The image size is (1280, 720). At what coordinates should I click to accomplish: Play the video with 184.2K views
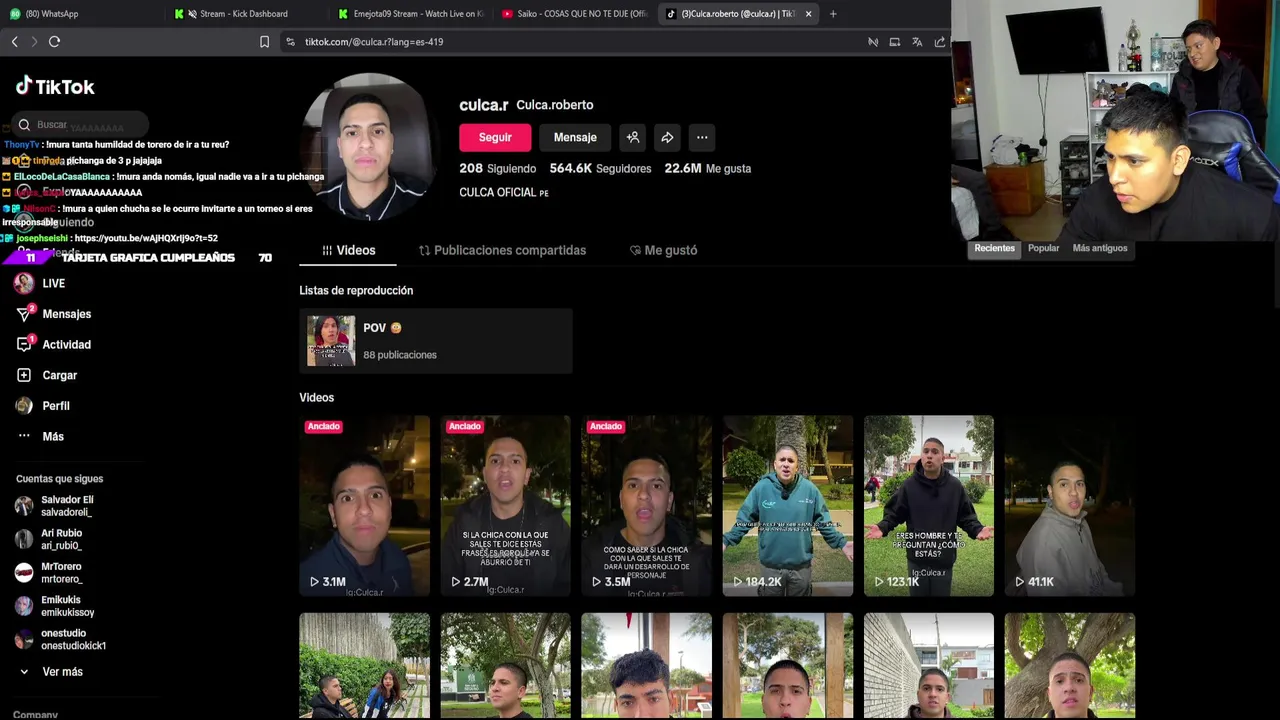pyautogui.click(x=788, y=506)
